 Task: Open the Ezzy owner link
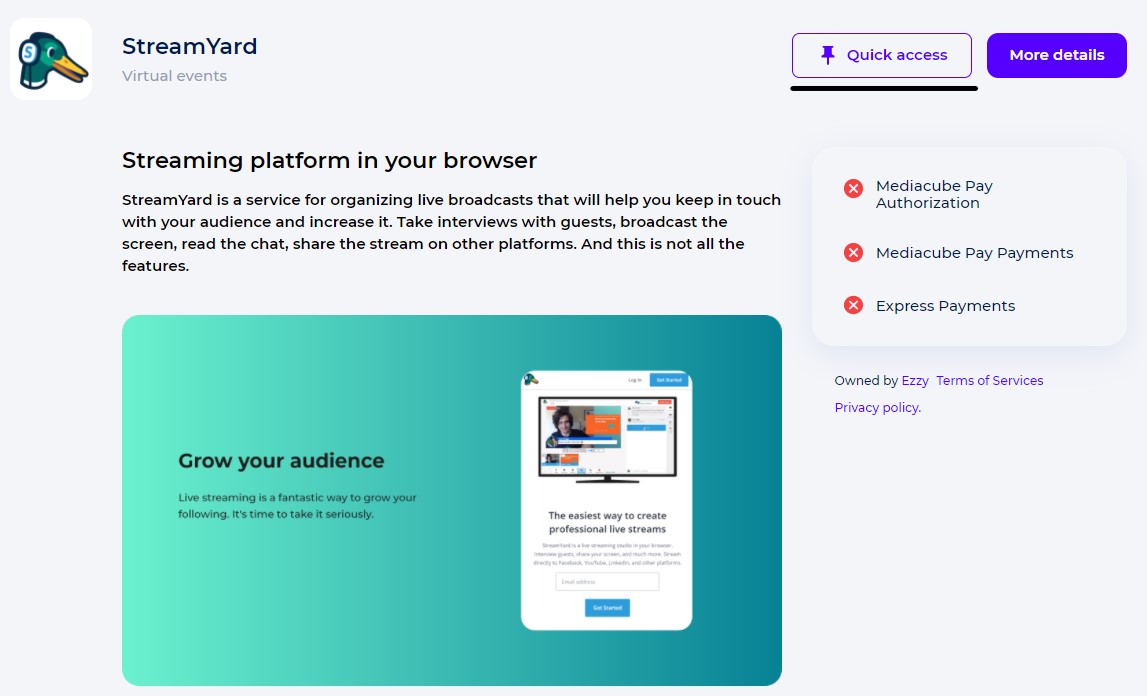[915, 381]
